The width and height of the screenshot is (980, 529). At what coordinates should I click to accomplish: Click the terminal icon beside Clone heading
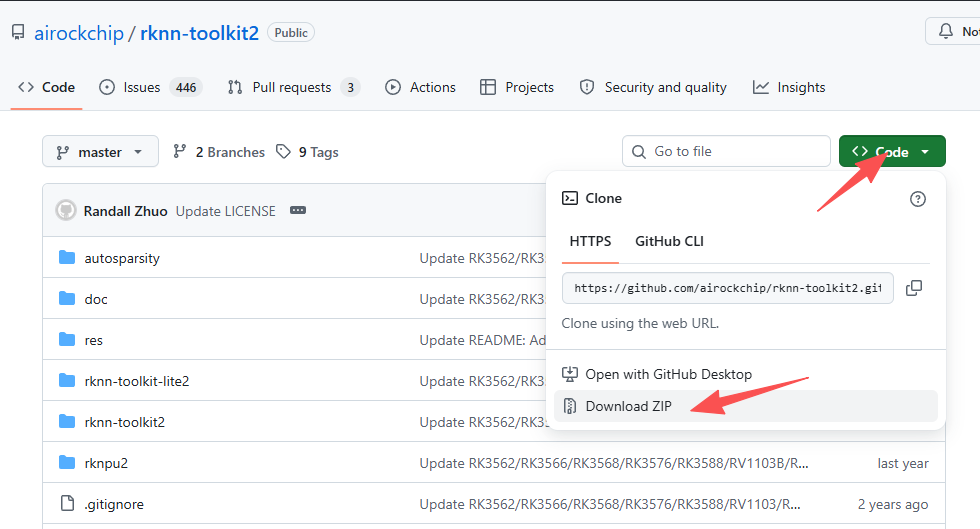click(570, 198)
